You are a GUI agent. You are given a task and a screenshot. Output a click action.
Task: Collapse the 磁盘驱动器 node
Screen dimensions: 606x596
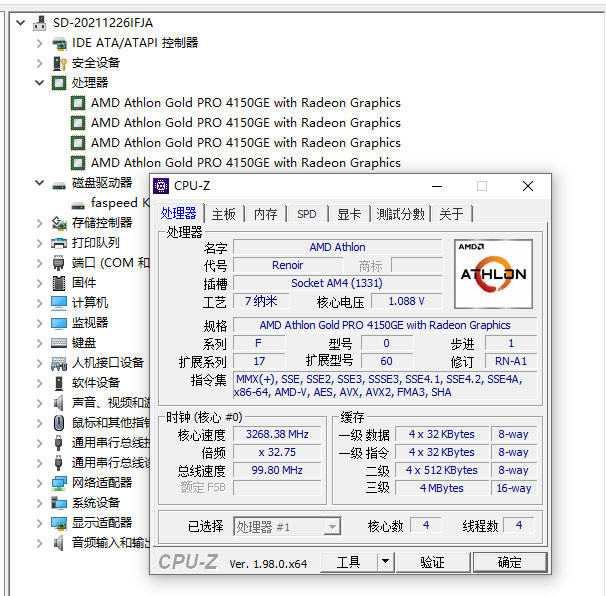(x=39, y=183)
